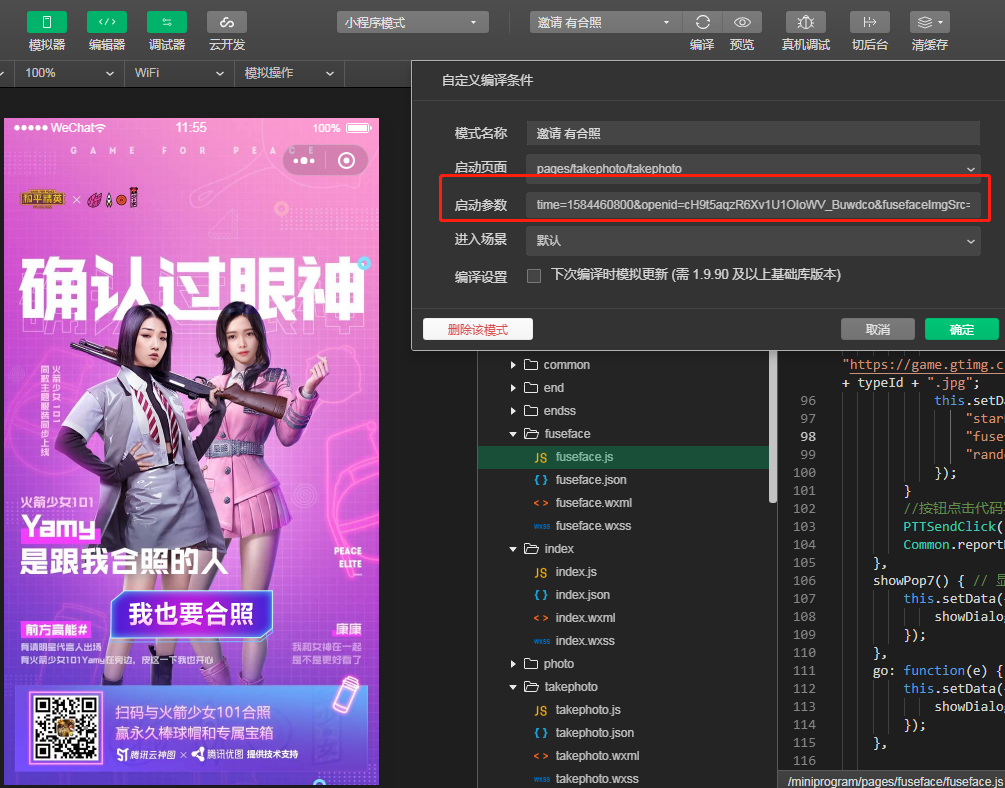Viewport: 1005px width, 788px height.
Task: Click the game.gtimg URL link in code
Action: point(927,365)
